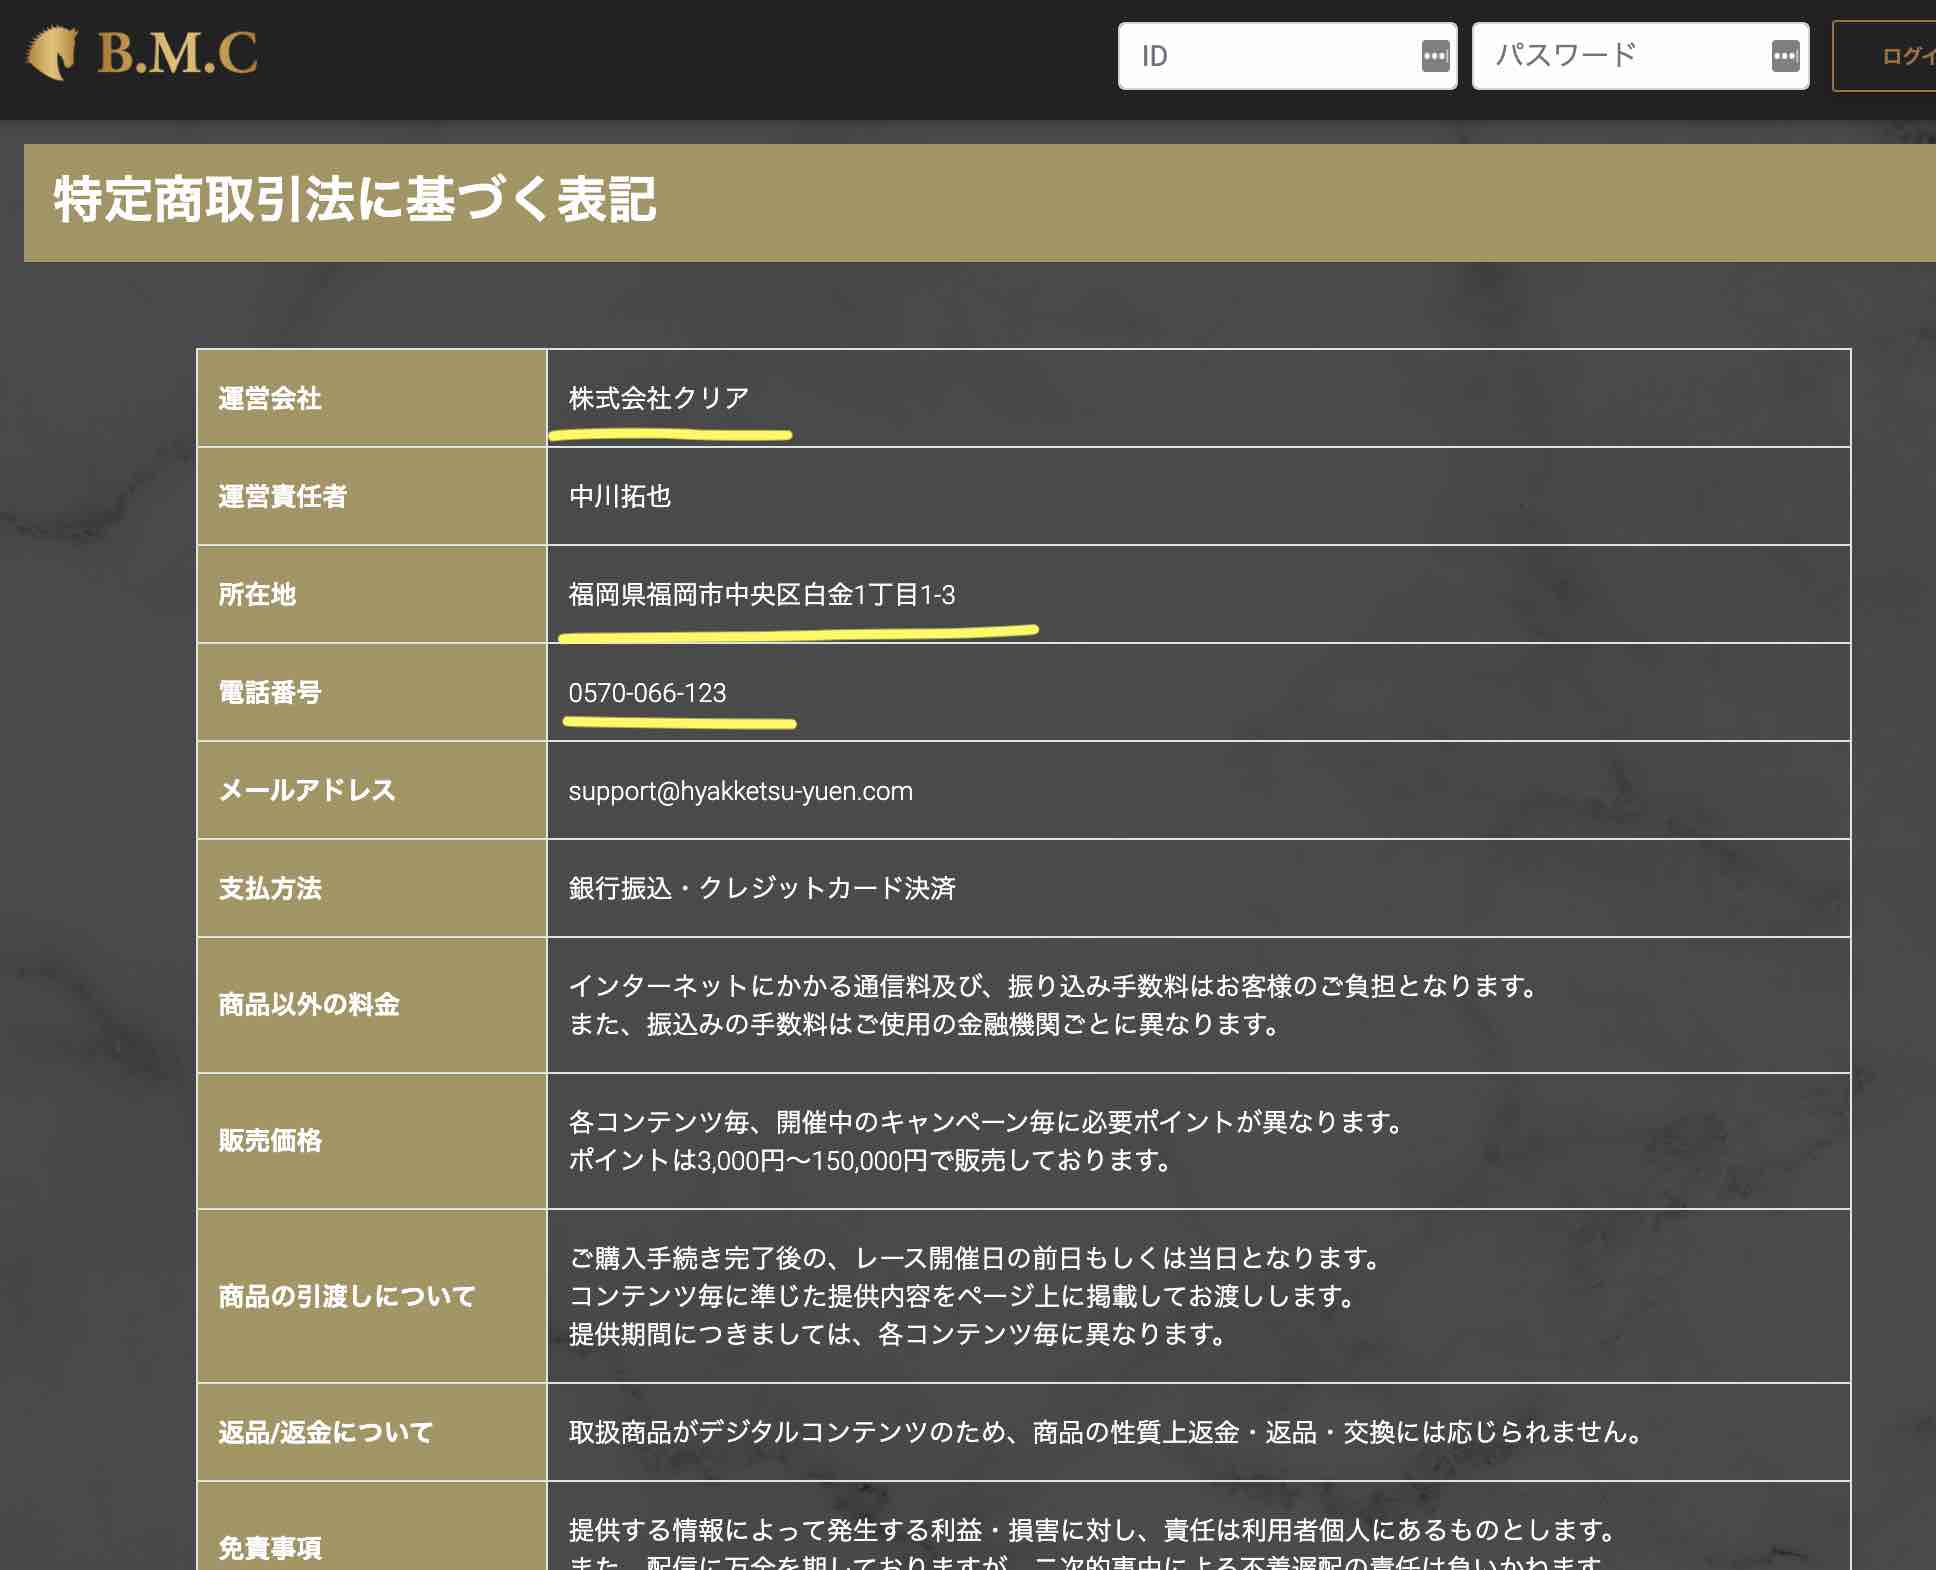Viewport: 1936px width, 1570px height.
Task: Click the company name 株式会社クリア
Action: pyautogui.click(x=660, y=396)
